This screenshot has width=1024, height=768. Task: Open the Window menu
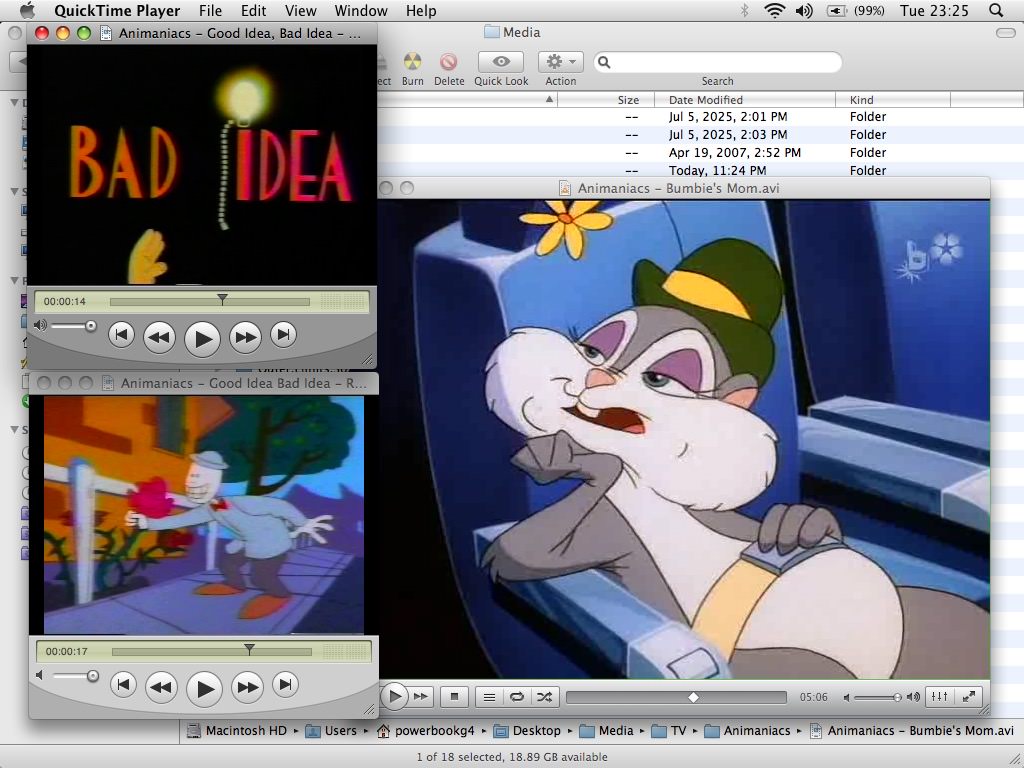click(361, 10)
